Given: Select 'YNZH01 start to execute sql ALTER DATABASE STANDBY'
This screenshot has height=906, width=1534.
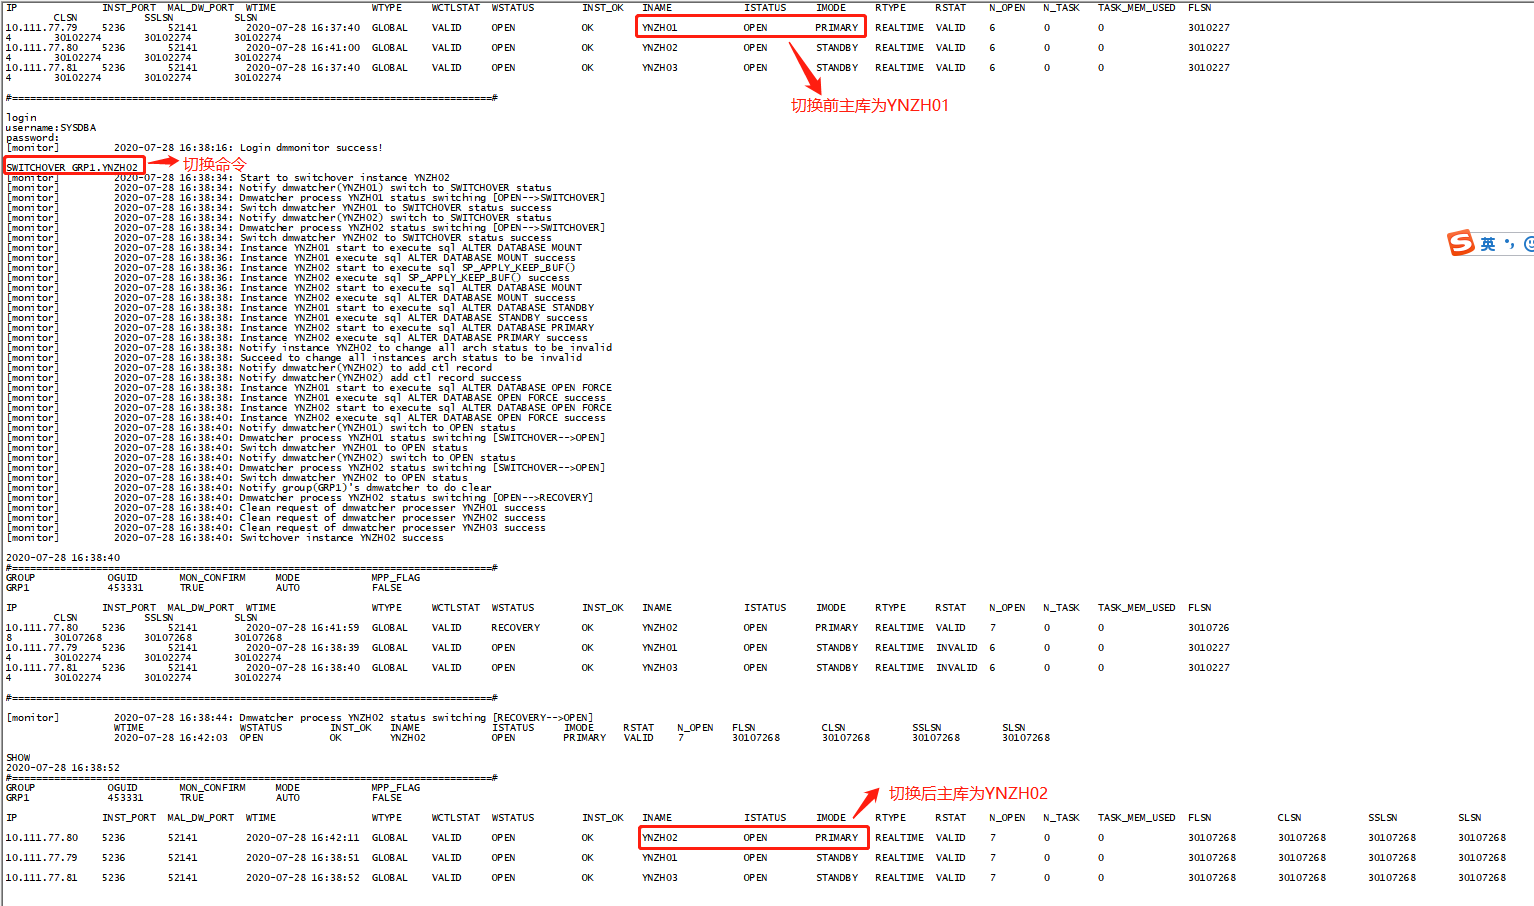Looking at the screenshot, I should [x=417, y=308].
